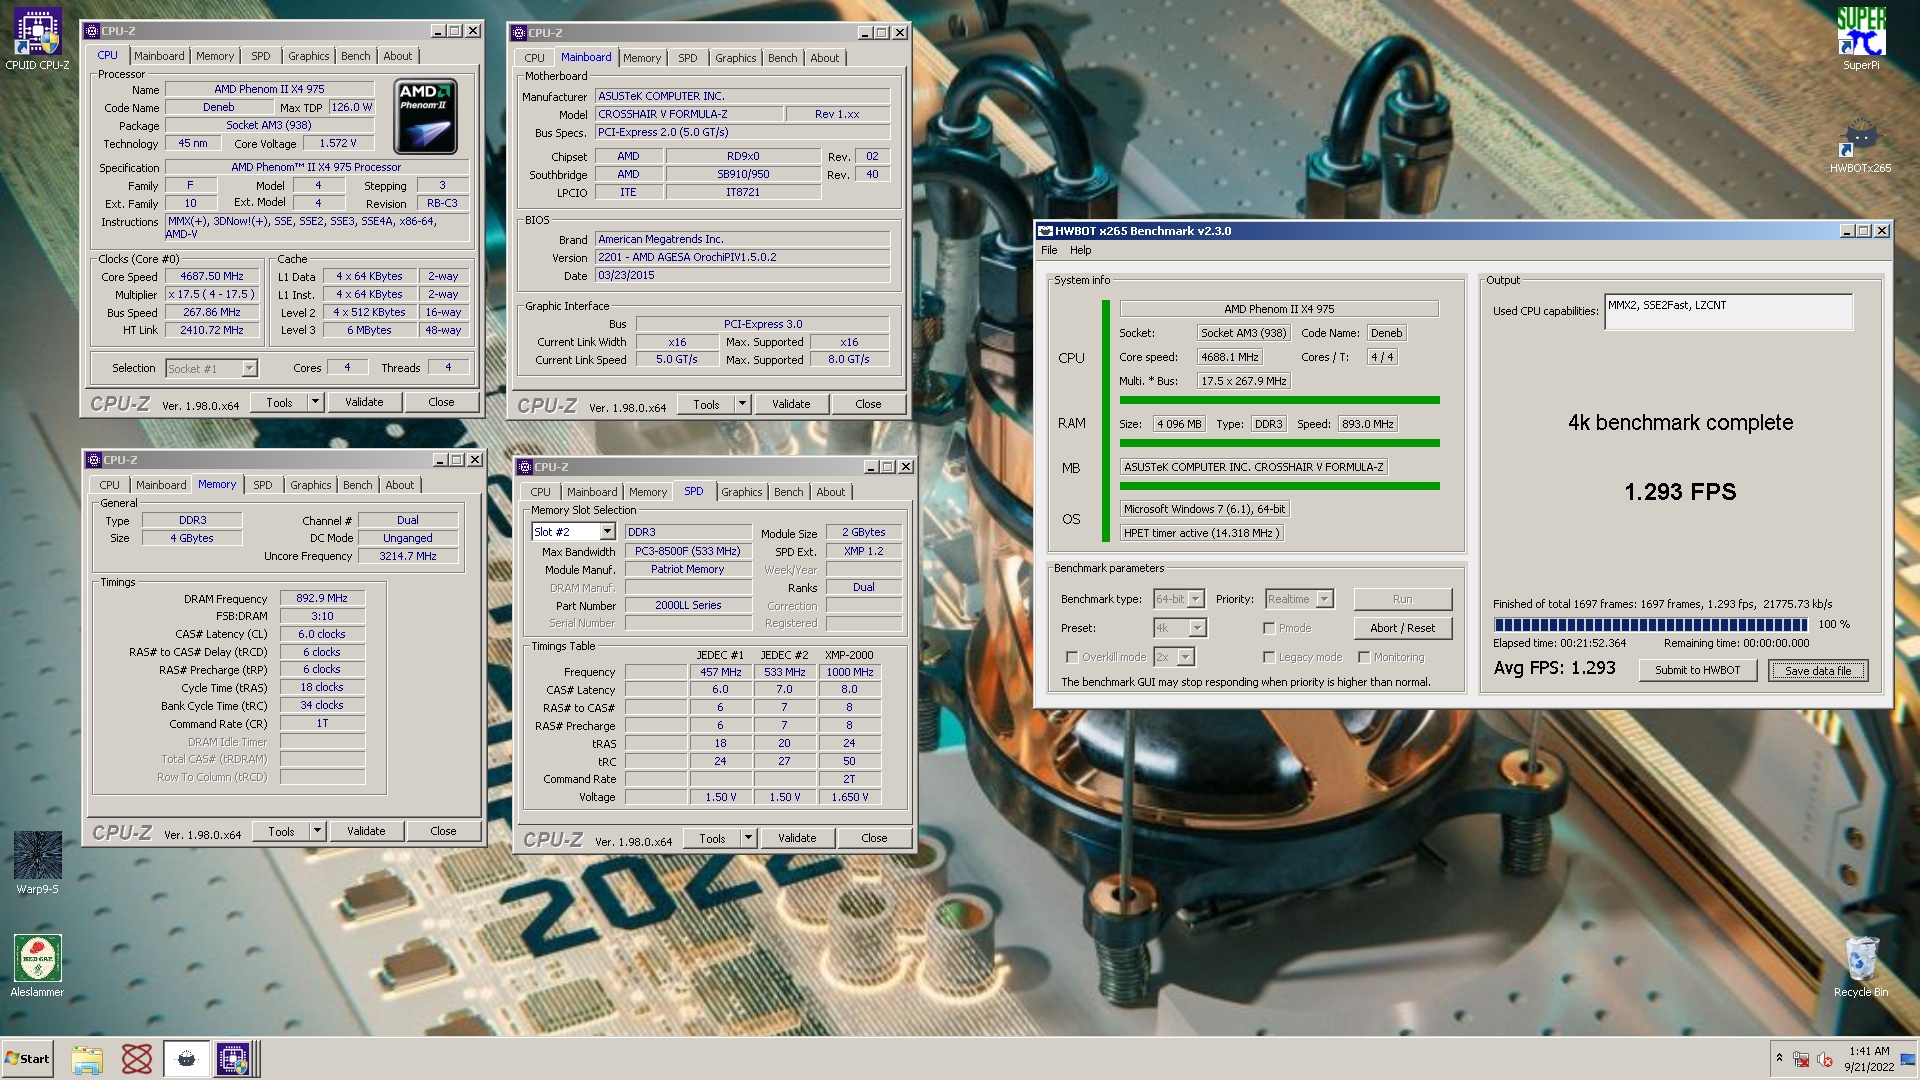This screenshot has height=1080, width=1920.
Task: Click the CPU-Z SPD window title icon
Action: tap(524, 467)
